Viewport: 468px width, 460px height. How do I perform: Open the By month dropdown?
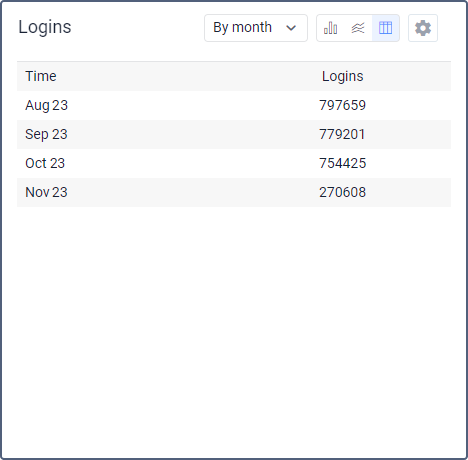point(256,28)
